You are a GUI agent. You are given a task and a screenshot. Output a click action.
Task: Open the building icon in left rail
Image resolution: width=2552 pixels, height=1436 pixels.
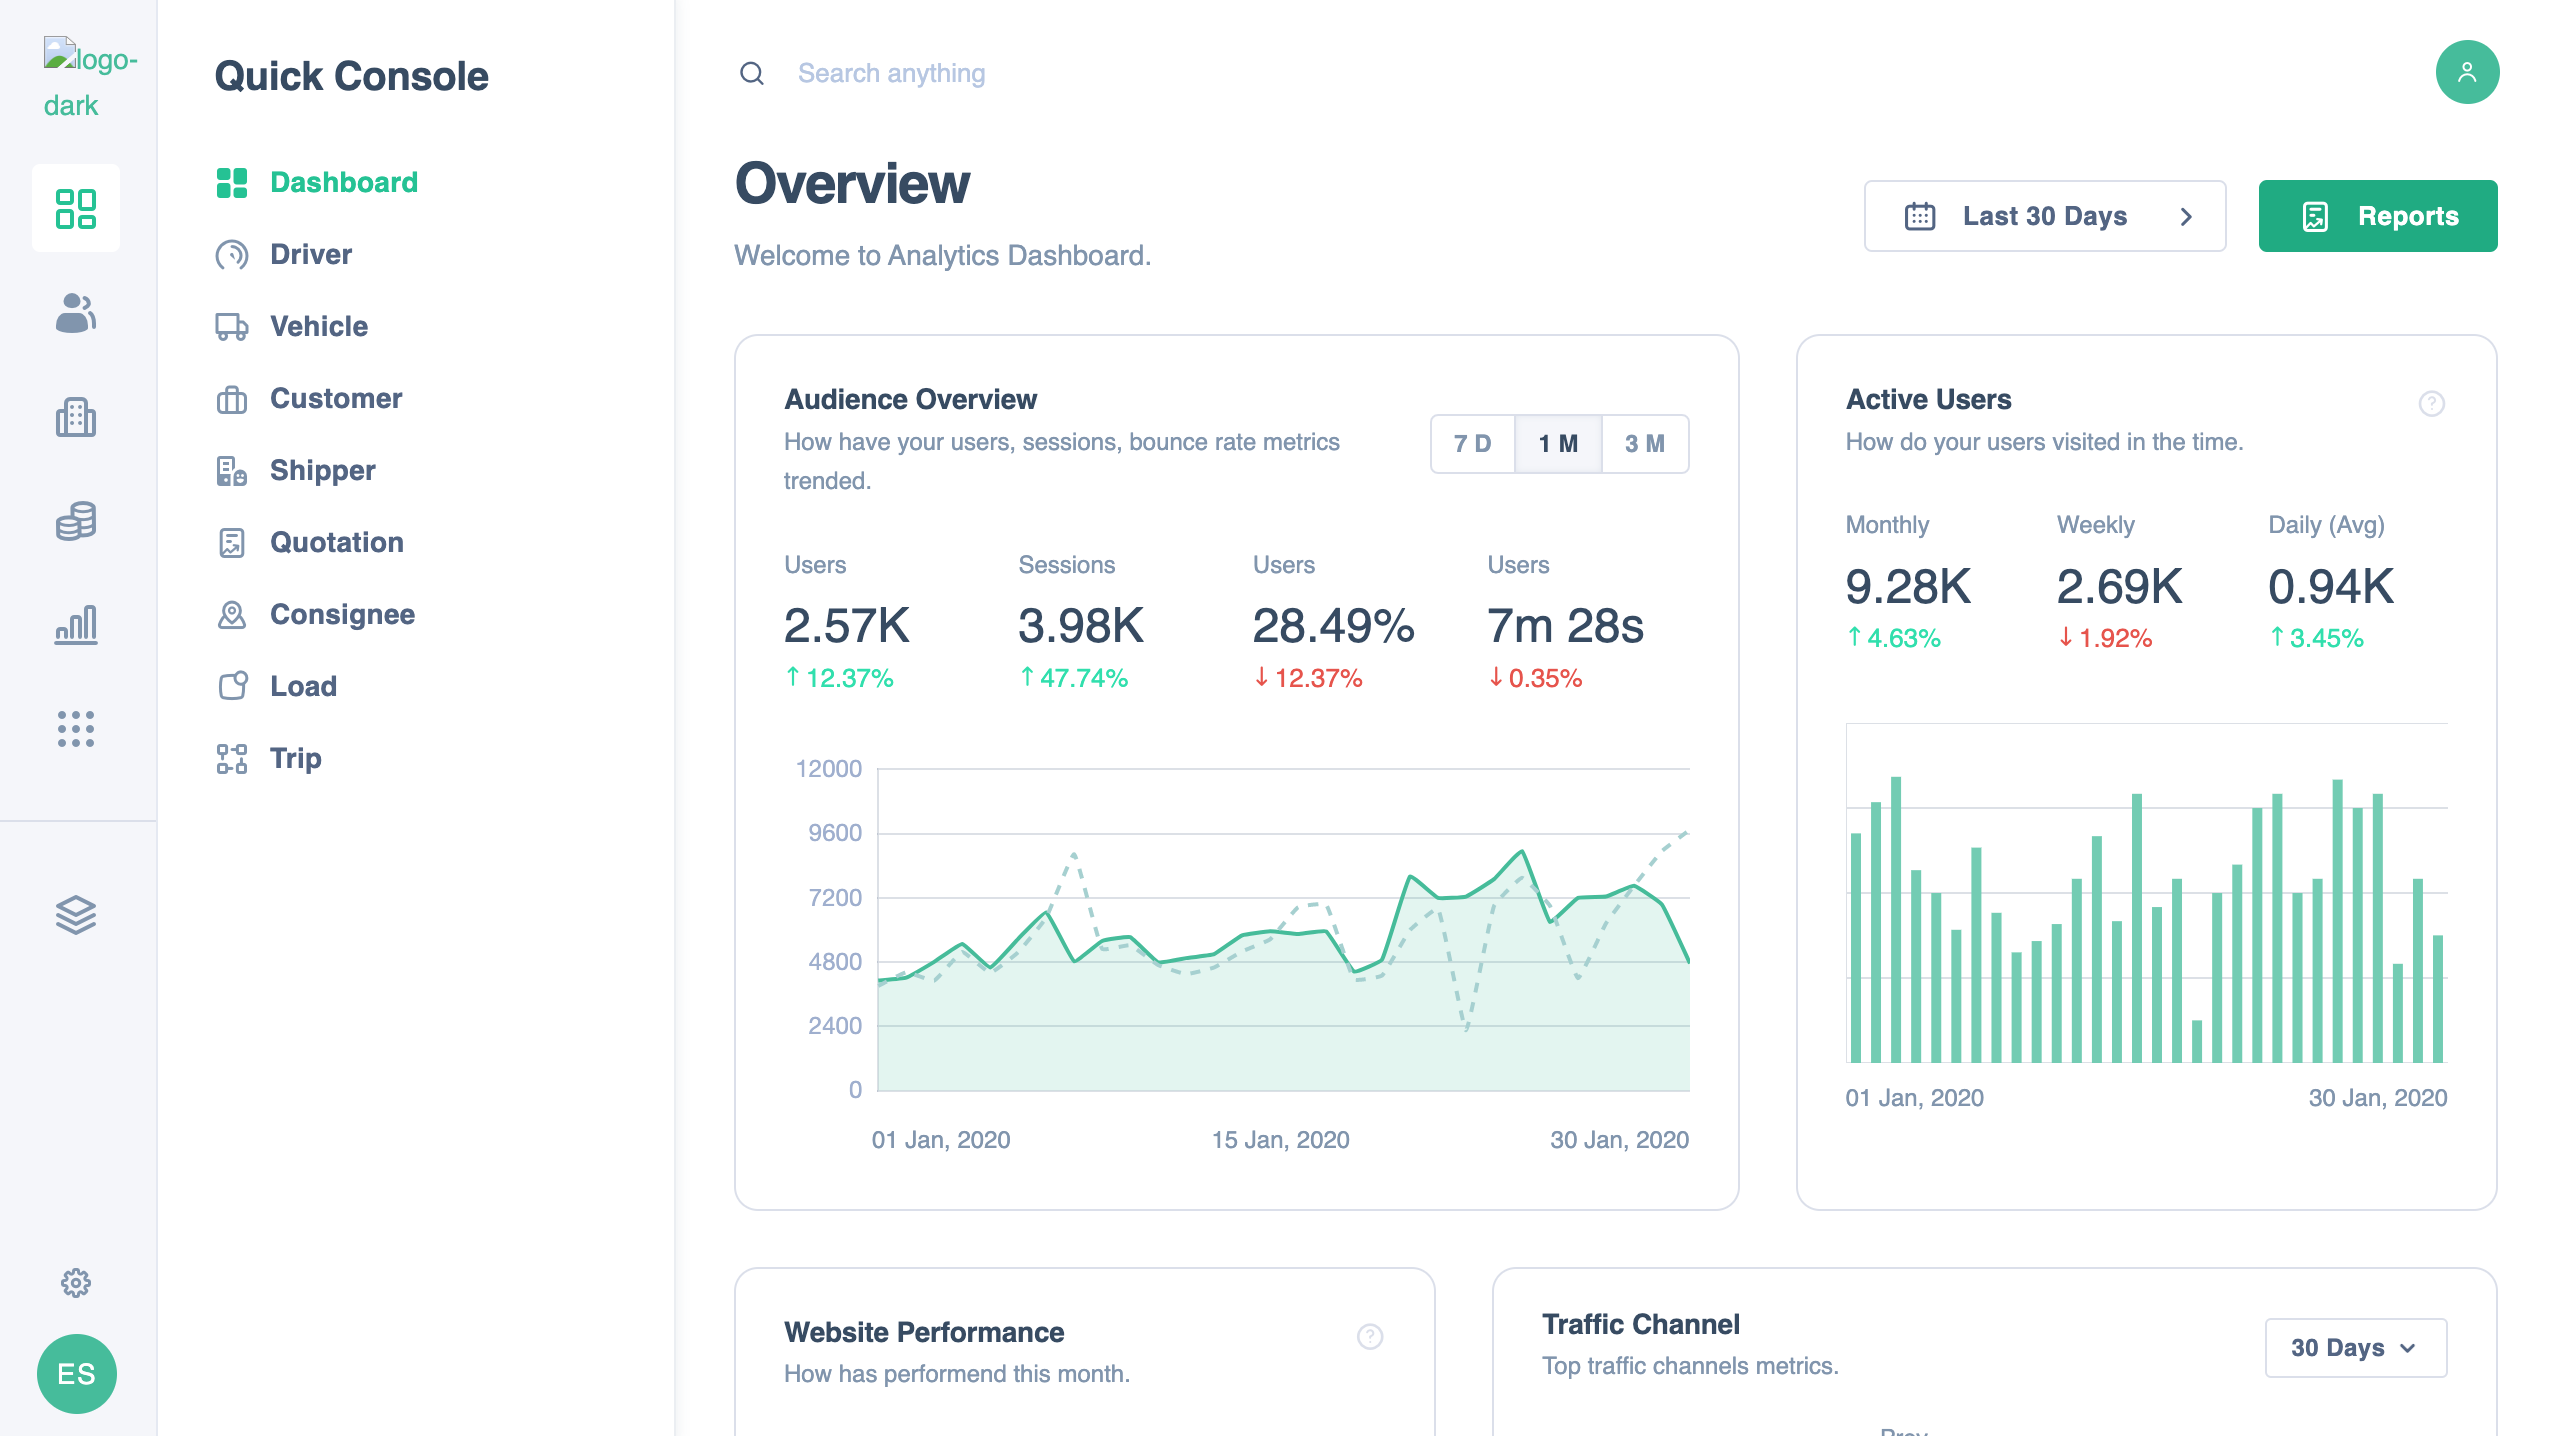[76, 417]
